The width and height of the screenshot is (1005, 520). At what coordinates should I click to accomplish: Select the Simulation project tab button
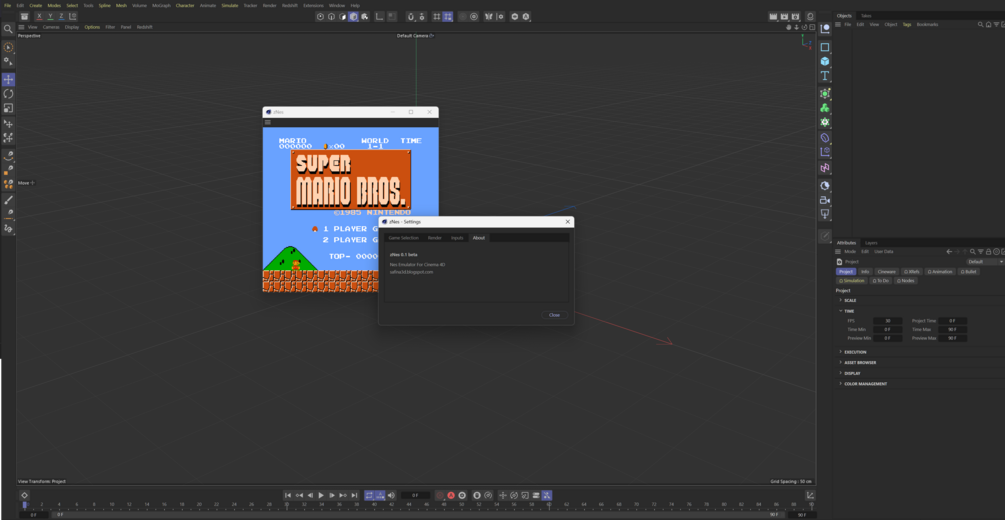[852, 281]
